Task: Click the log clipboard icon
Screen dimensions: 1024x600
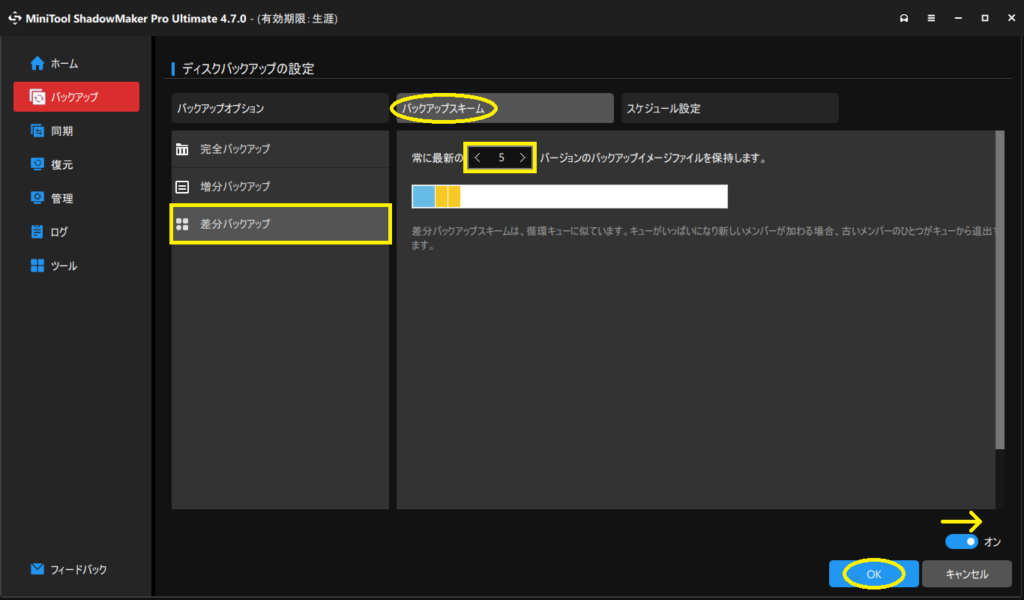Action: coord(37,232)
